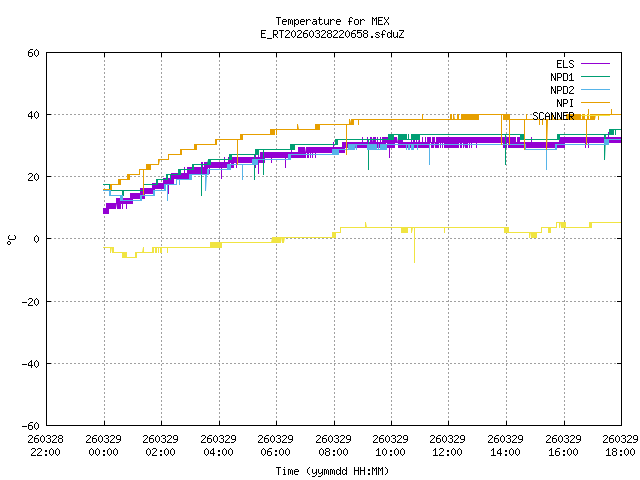Click the orange NPI legend line sample
The image size is (640, 480).
pyautogui.click(x=595, y=103)
